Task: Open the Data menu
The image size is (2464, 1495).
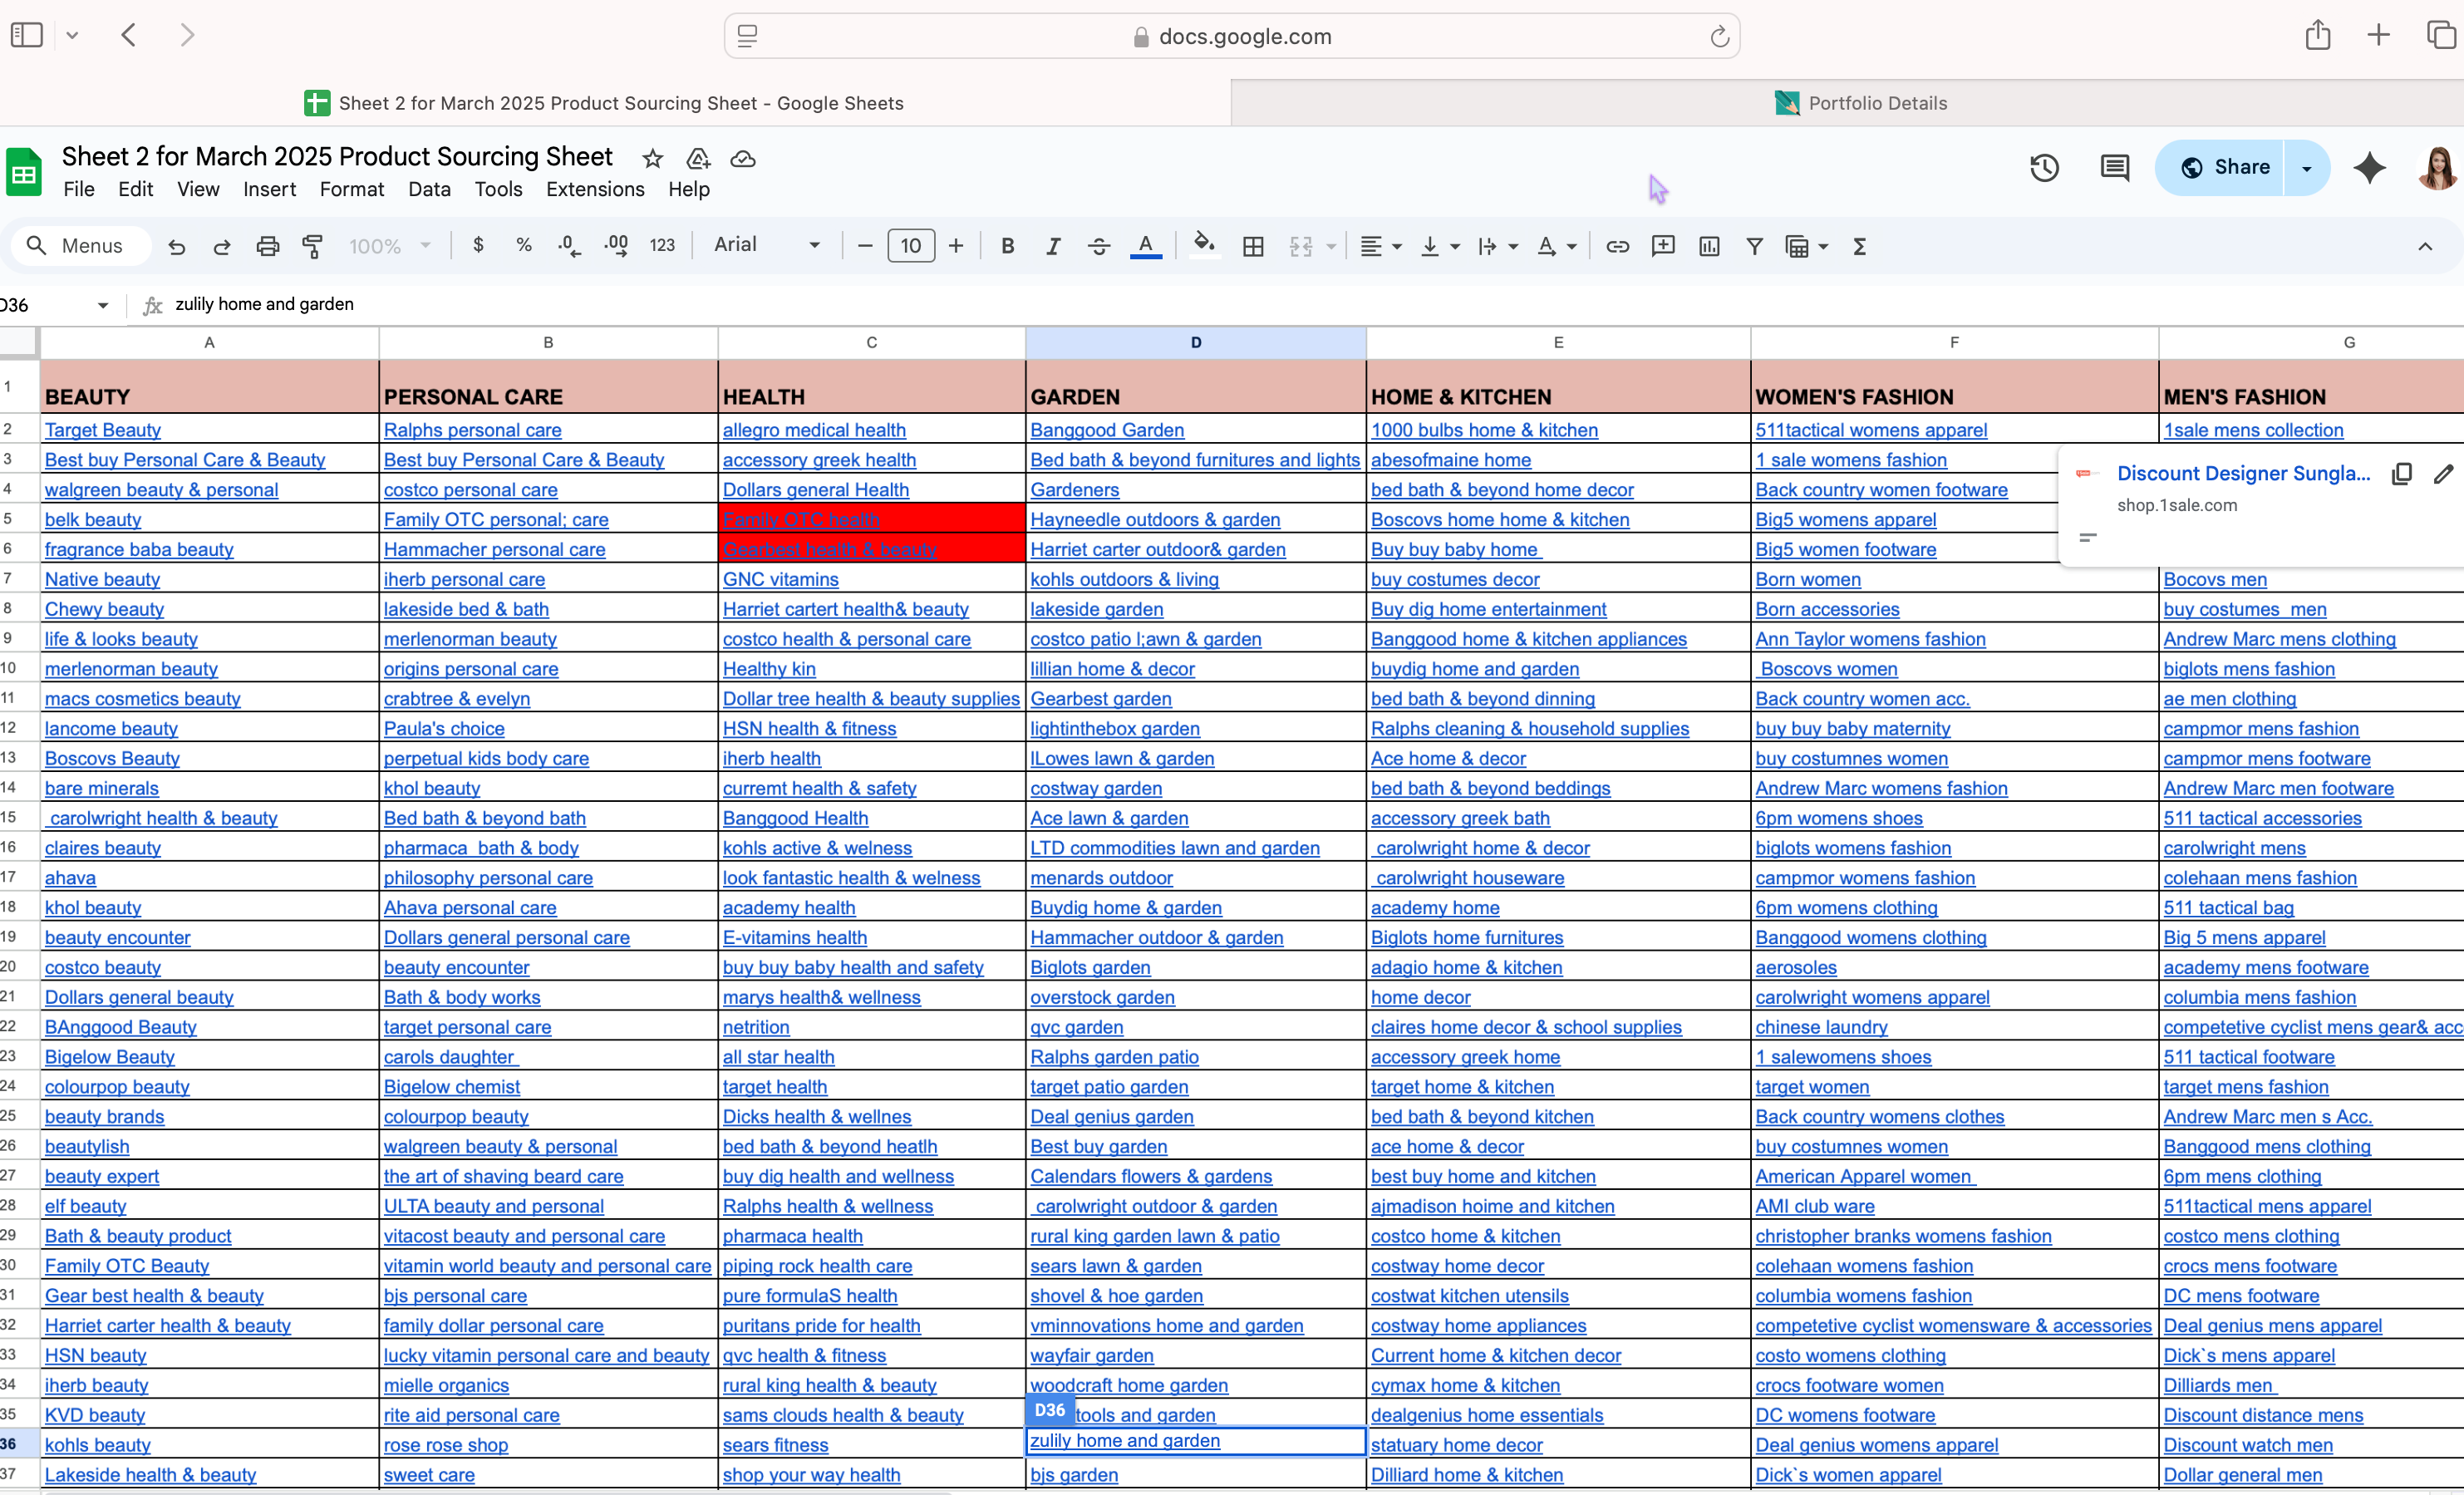Action: click(429, 189)
